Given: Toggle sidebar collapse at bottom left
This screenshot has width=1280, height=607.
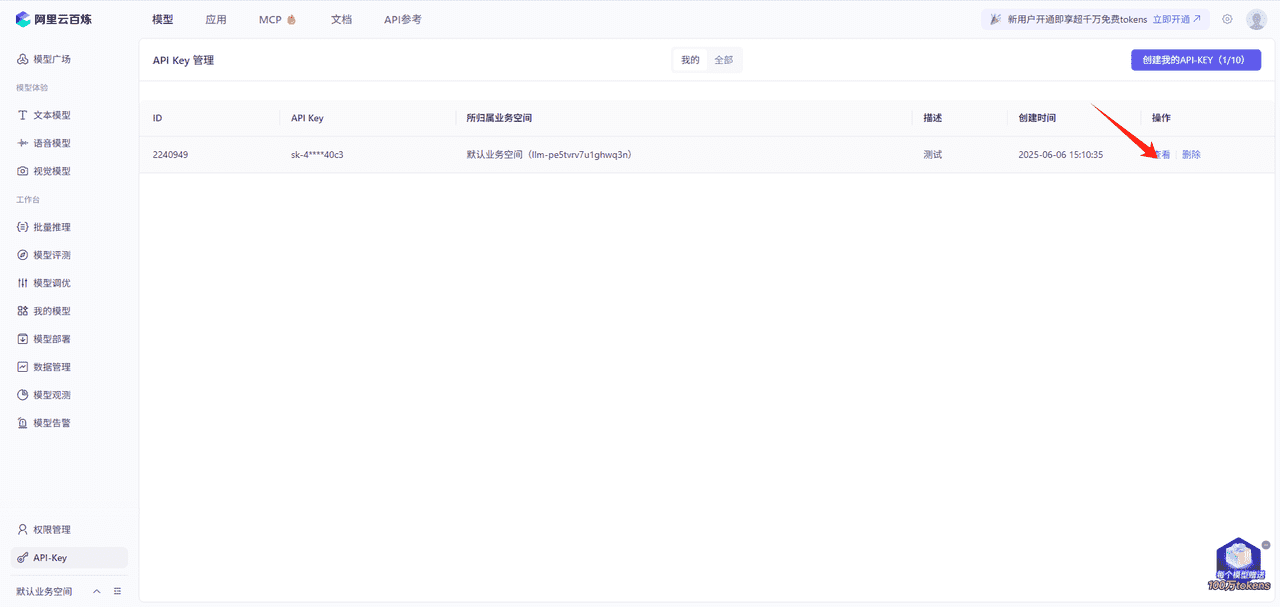Looking at the screenshot, I should pos(117,591).
